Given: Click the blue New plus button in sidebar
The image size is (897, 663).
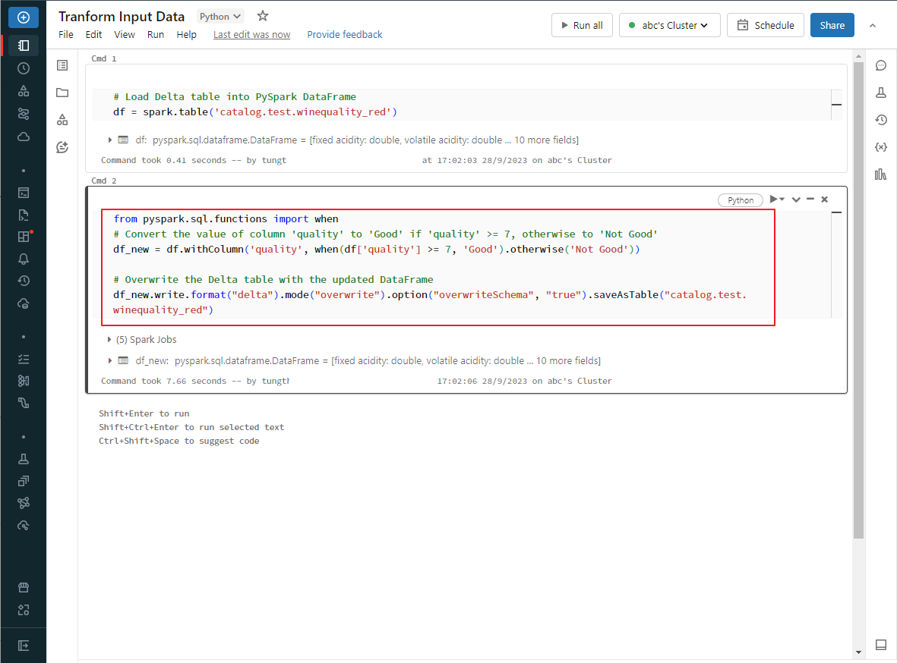Looking at the screenshot, I should pyautogui.click(x=23, y=18).
